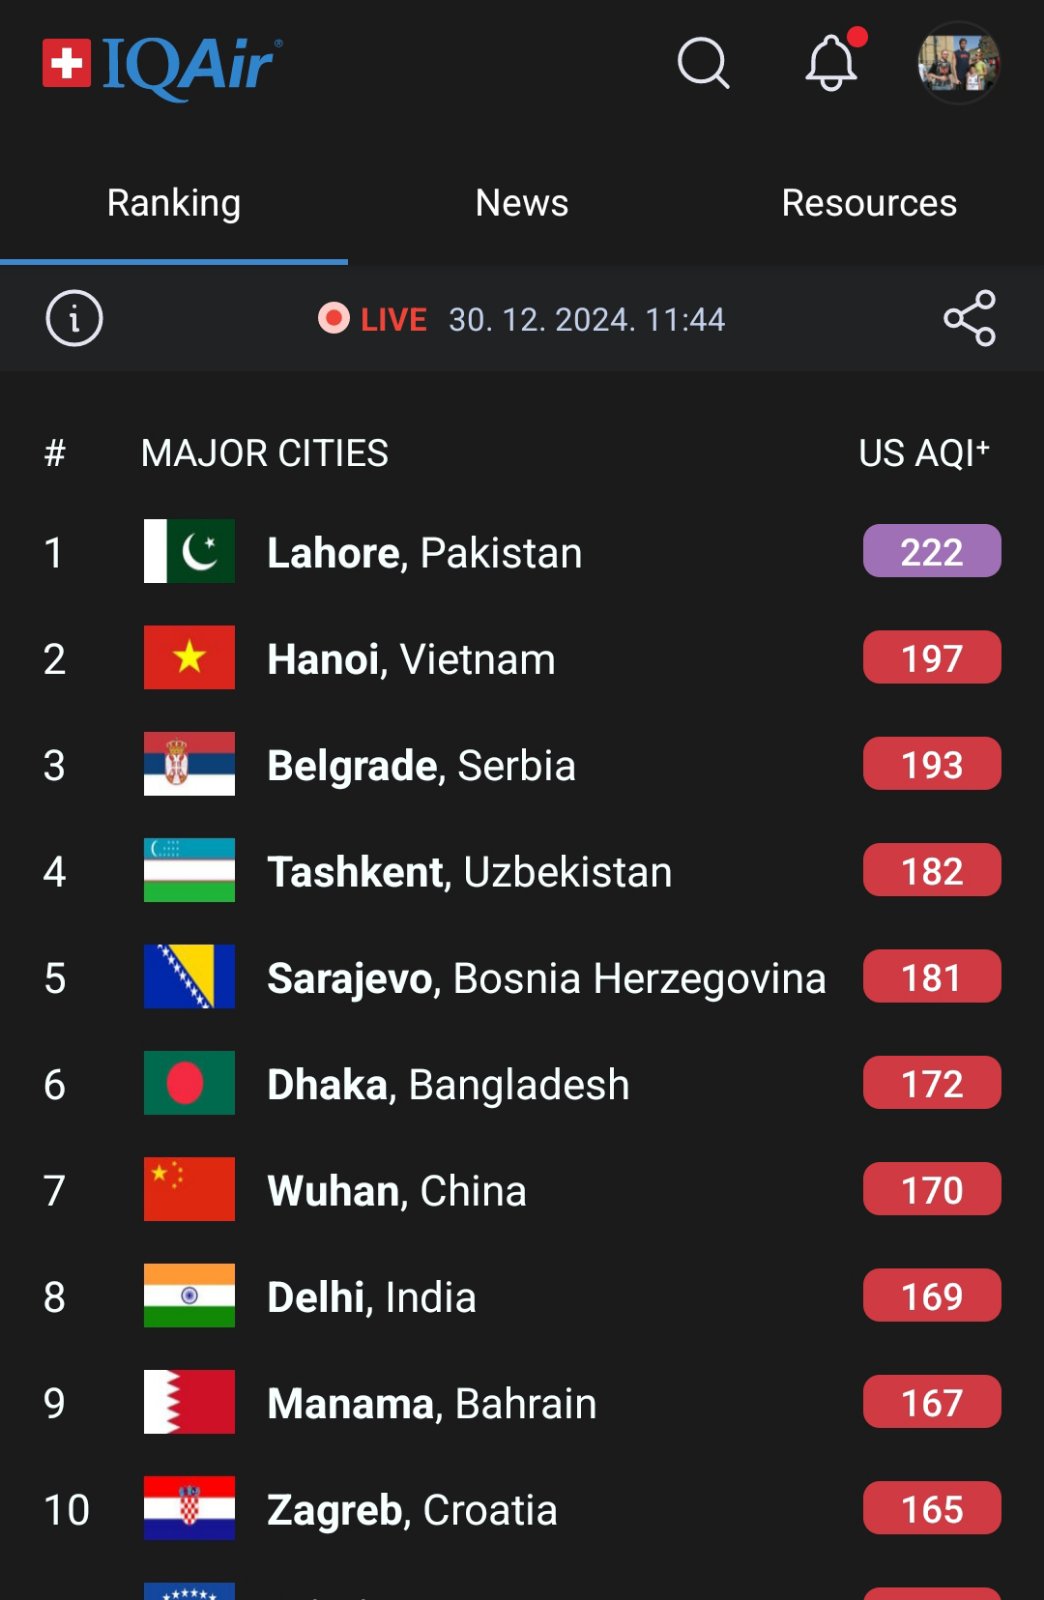Tap the share icon
This screenshot has height=1600, width=1044.
[x=969, y=319]
